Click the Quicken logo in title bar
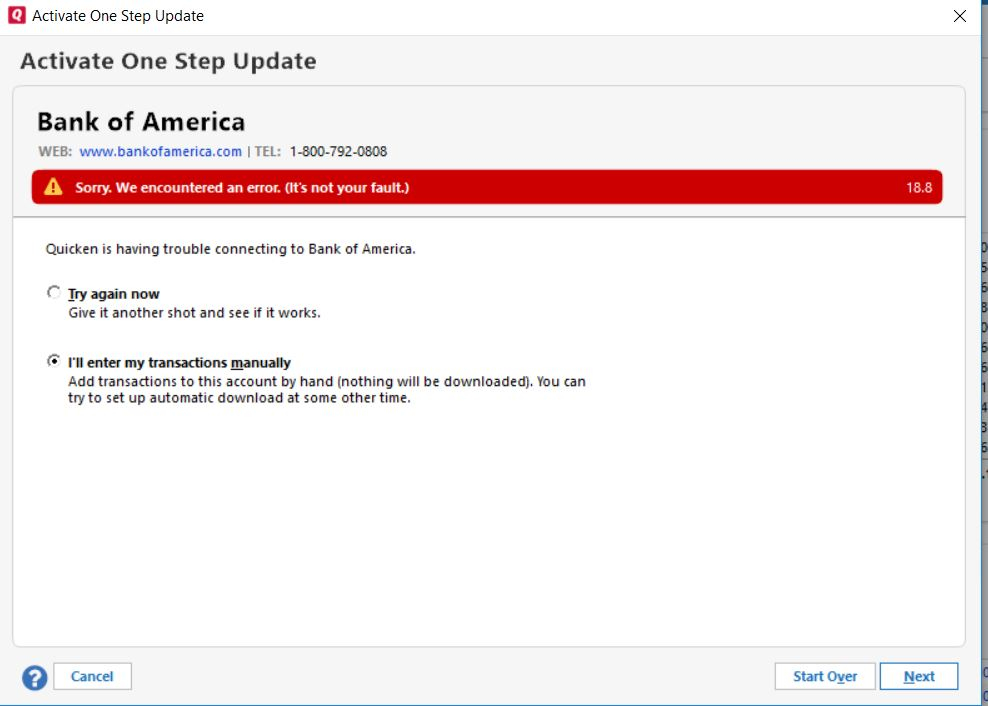Viewport: 988px width, 706px height. coord(16,15)
